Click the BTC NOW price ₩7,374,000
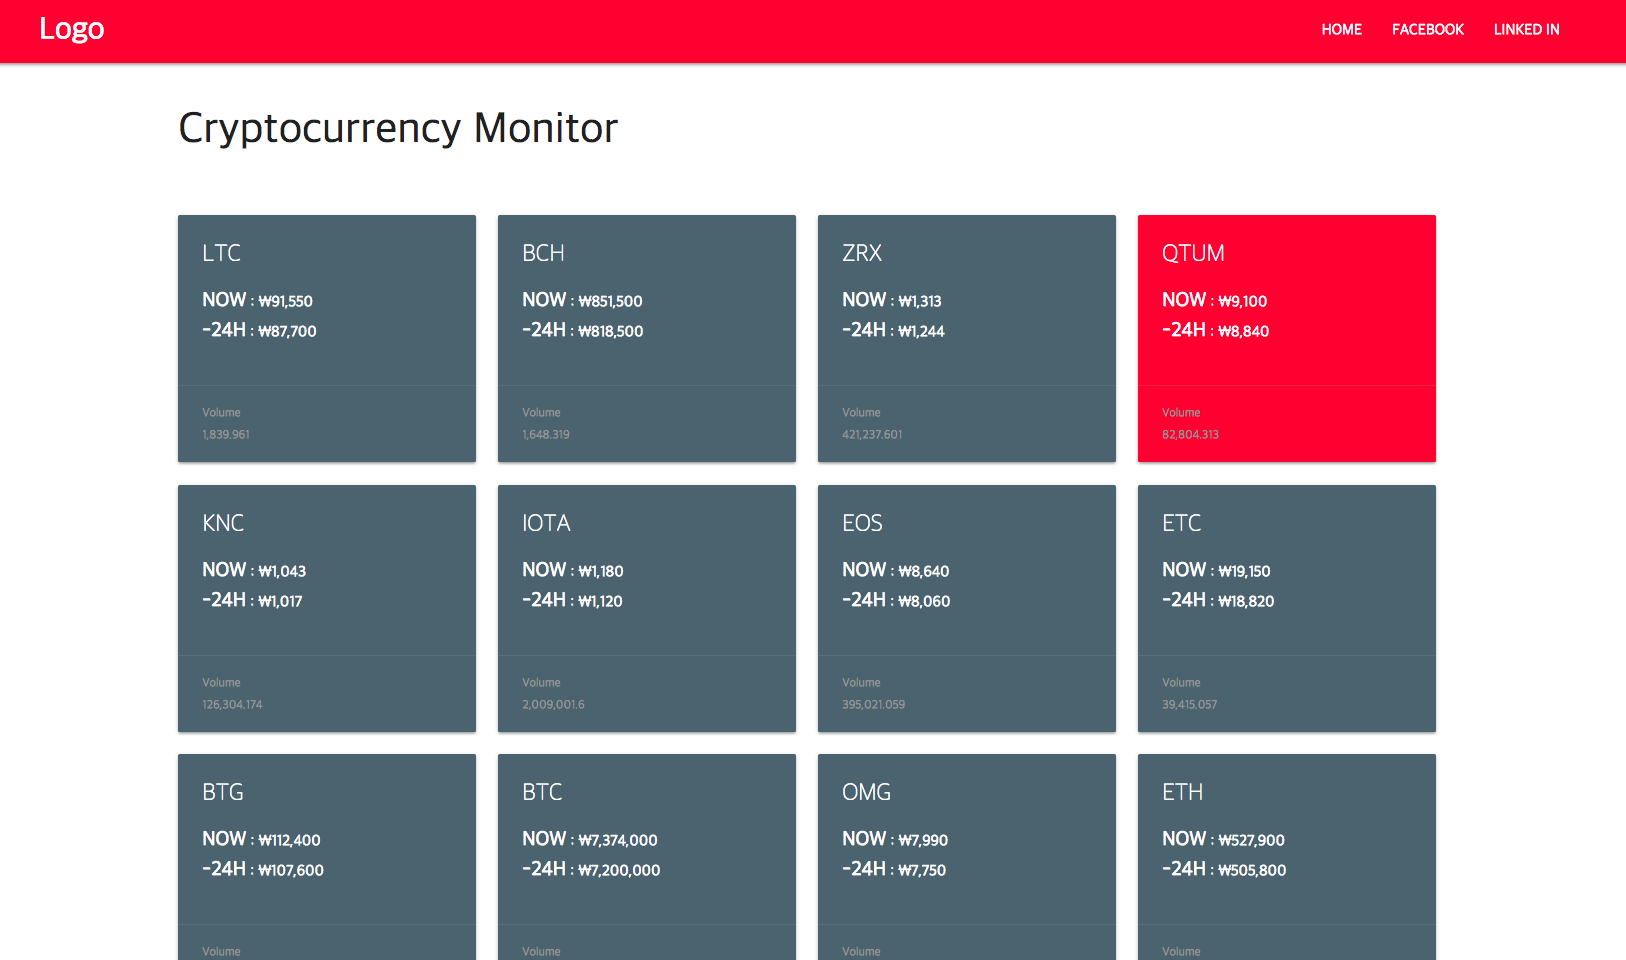 tap(617, 840)
